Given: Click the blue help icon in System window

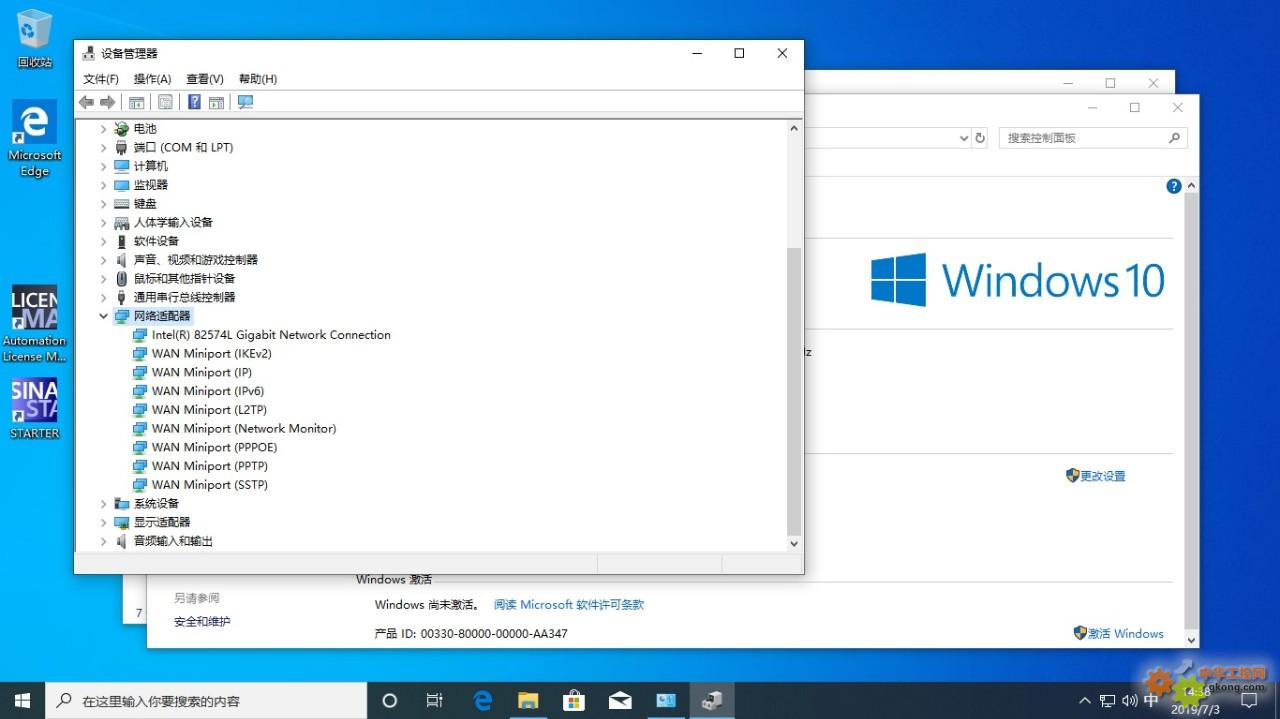Looking at the screenshot, I should pos(1174,186).
